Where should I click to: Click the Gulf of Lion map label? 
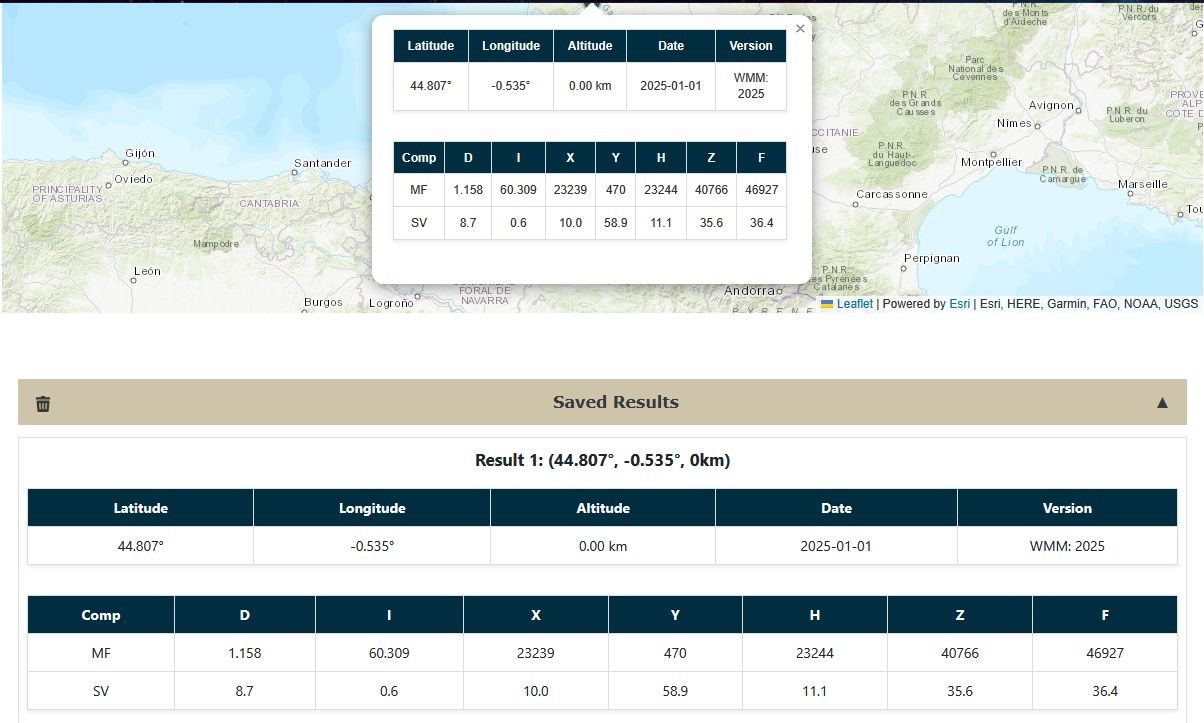click(1005, 236)
